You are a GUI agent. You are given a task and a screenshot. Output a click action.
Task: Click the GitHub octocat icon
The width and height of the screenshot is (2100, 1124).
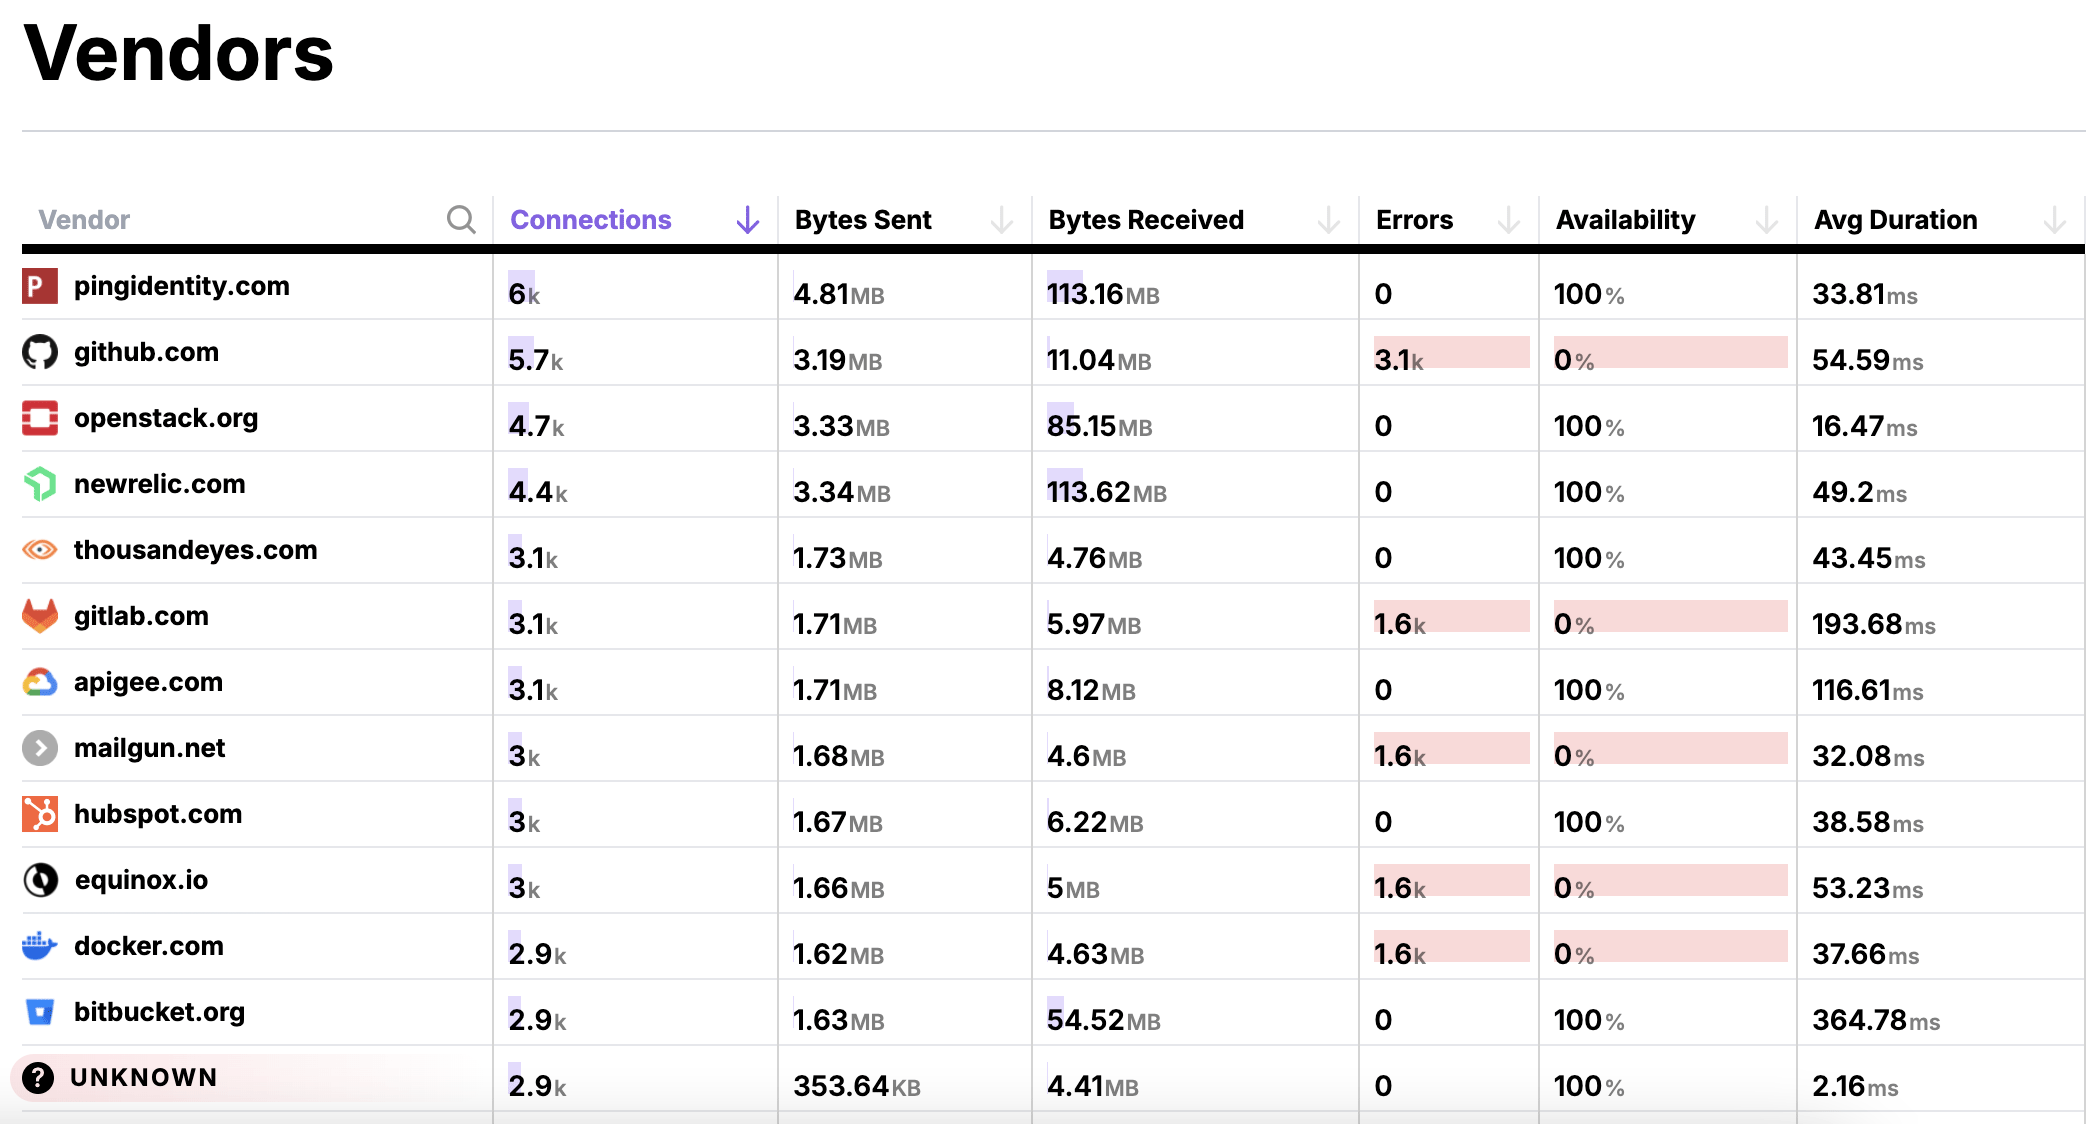pyautogui.click(x=40, y=352)
